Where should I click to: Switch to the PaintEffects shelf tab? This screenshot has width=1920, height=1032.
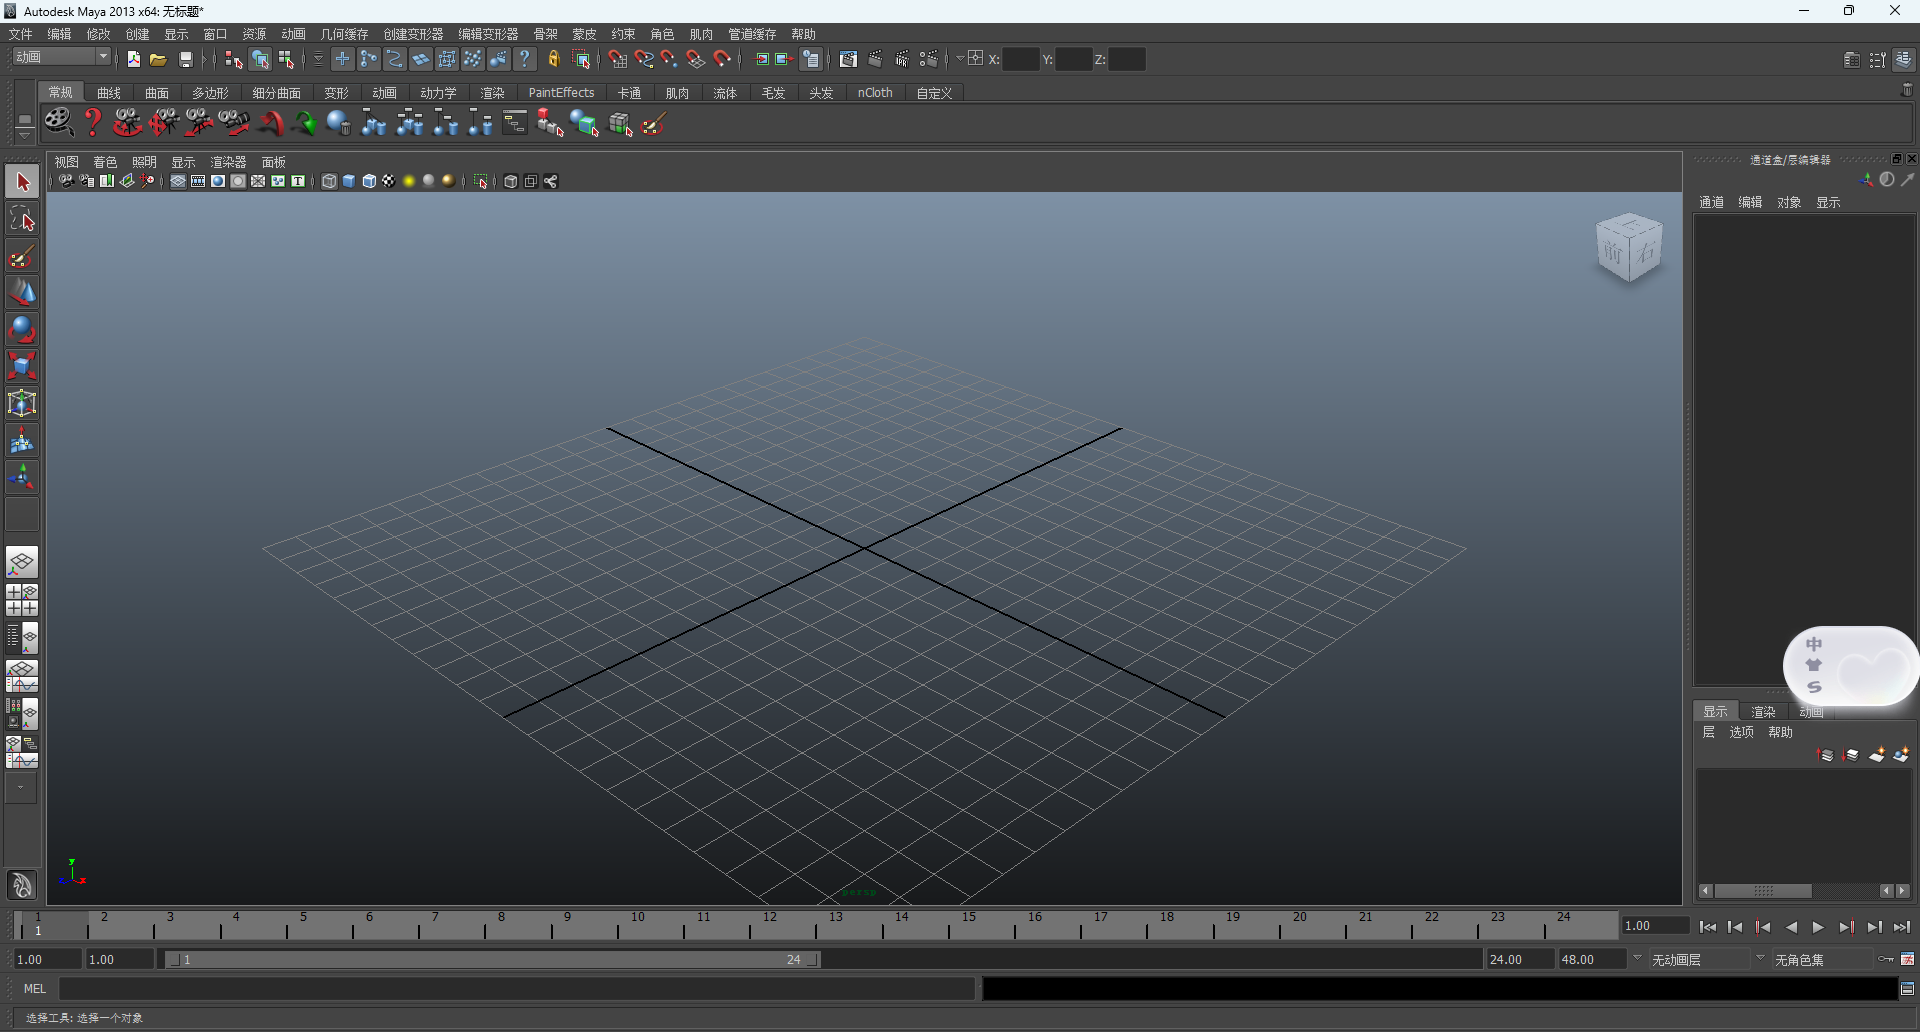click(562, 92)
